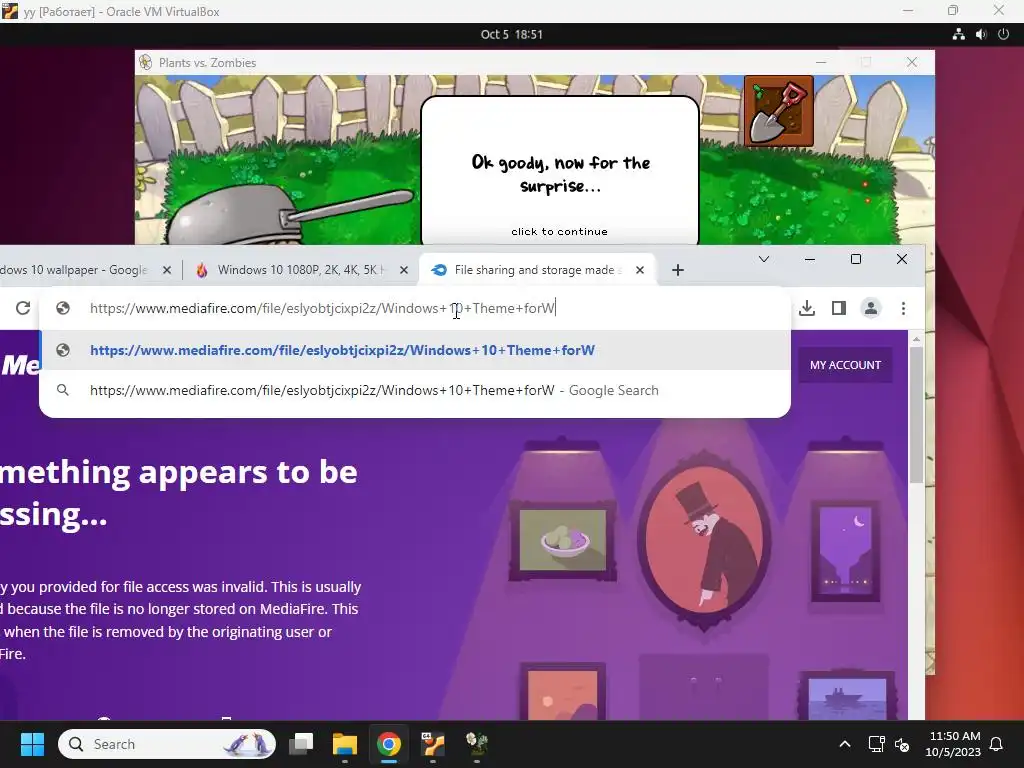Click the MY ACCOUNT button on MediaFire
The image size is (1024, 768).
[845, 365]
